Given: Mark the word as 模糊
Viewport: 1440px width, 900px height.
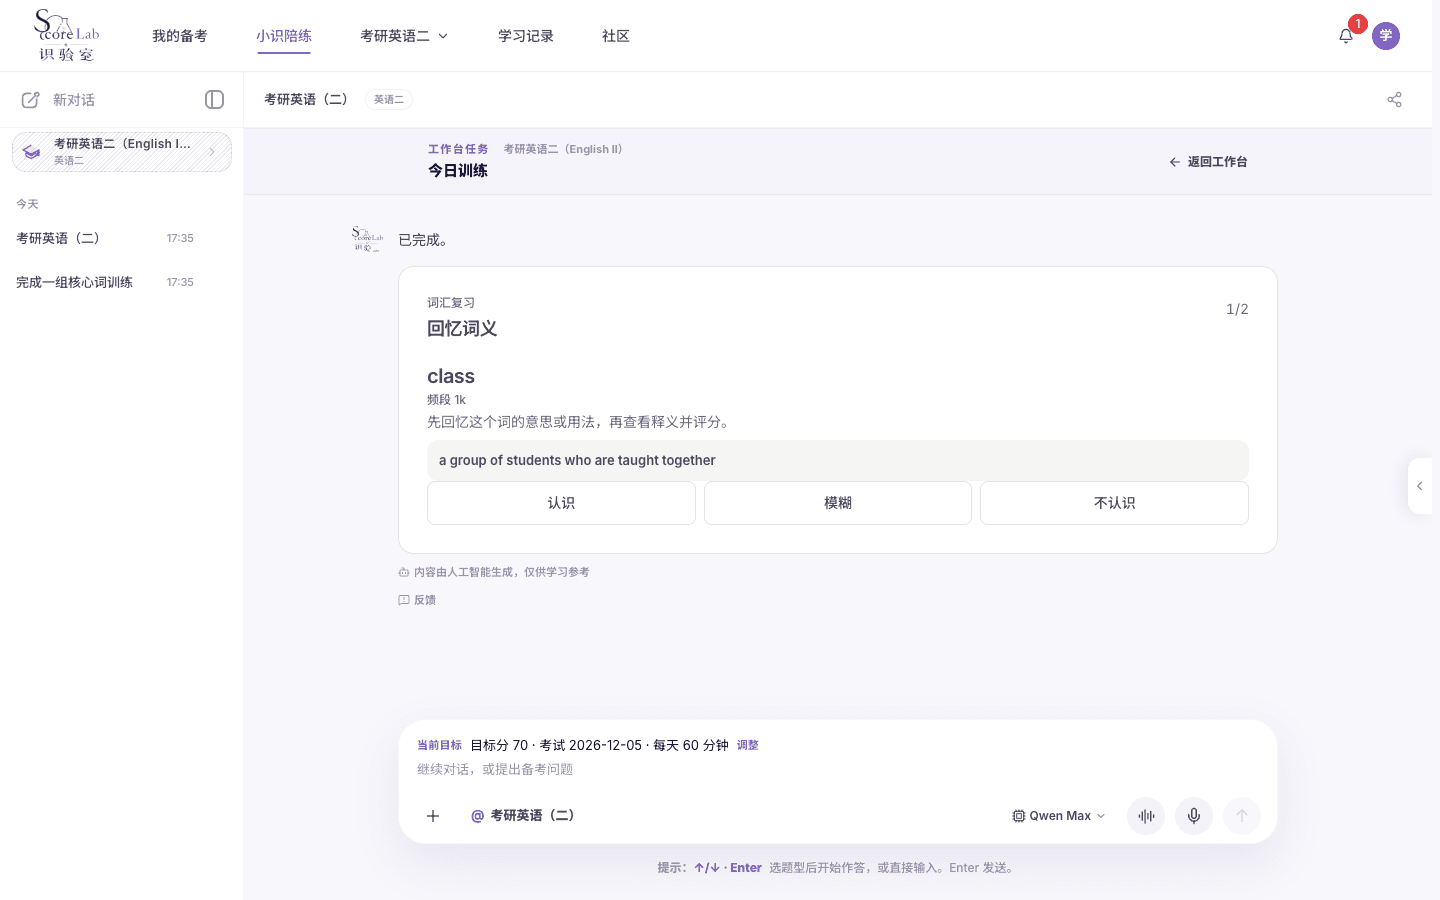Looking at the screenshot, I should 838,503.
